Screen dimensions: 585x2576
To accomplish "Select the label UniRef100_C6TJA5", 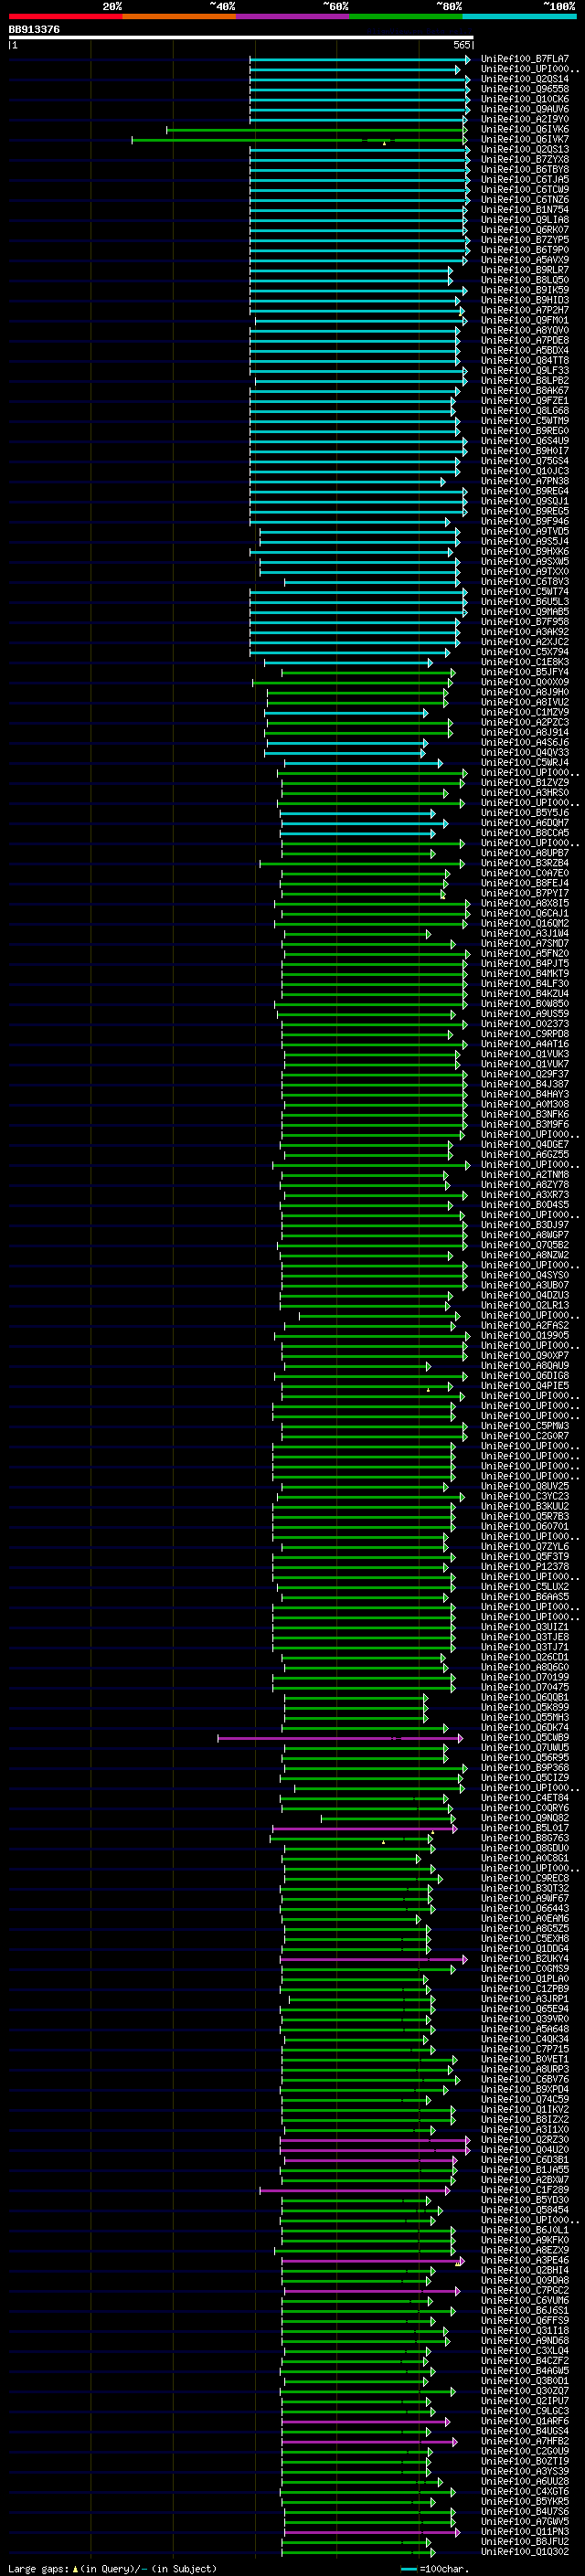I will coord(524,179).
